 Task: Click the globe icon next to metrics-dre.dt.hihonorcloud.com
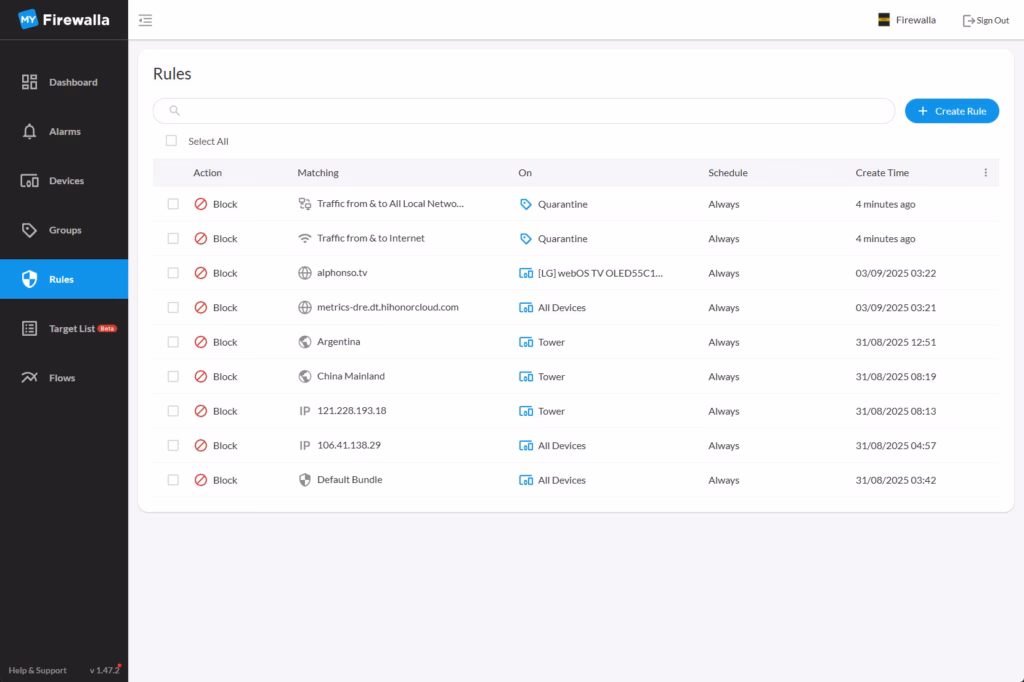(305, 308)
